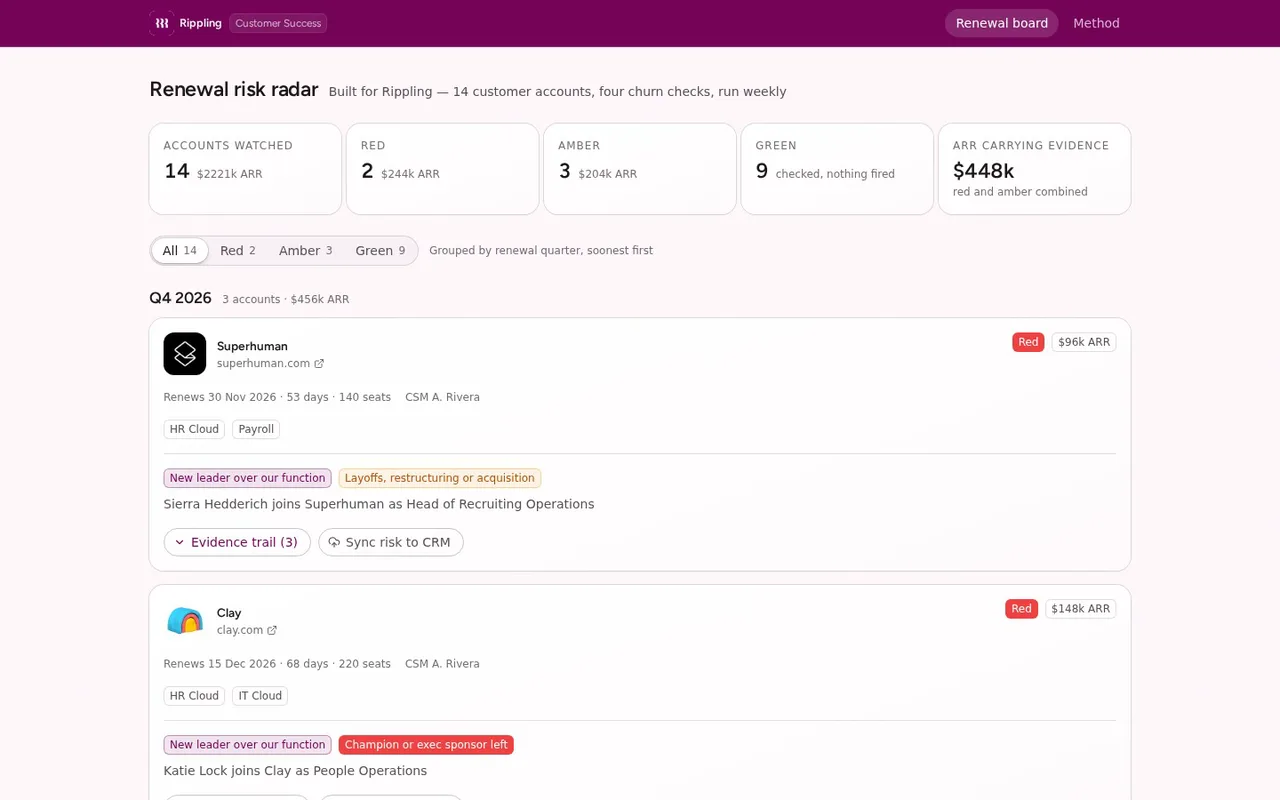Image resolution: width=1280 pixels, height=800 pixels.
Task: Click the IT Cloud product tag
Action: (x=260, y=696)
